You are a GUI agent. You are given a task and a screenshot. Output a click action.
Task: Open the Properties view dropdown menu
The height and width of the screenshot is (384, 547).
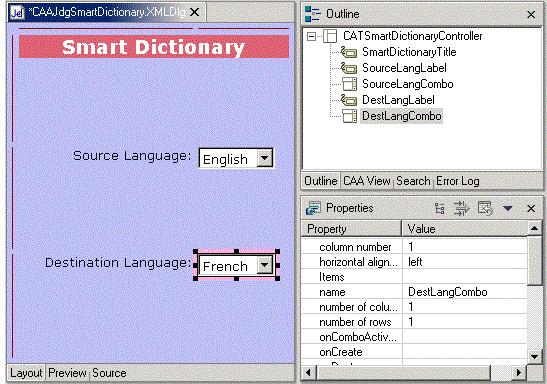pos(508,209)
